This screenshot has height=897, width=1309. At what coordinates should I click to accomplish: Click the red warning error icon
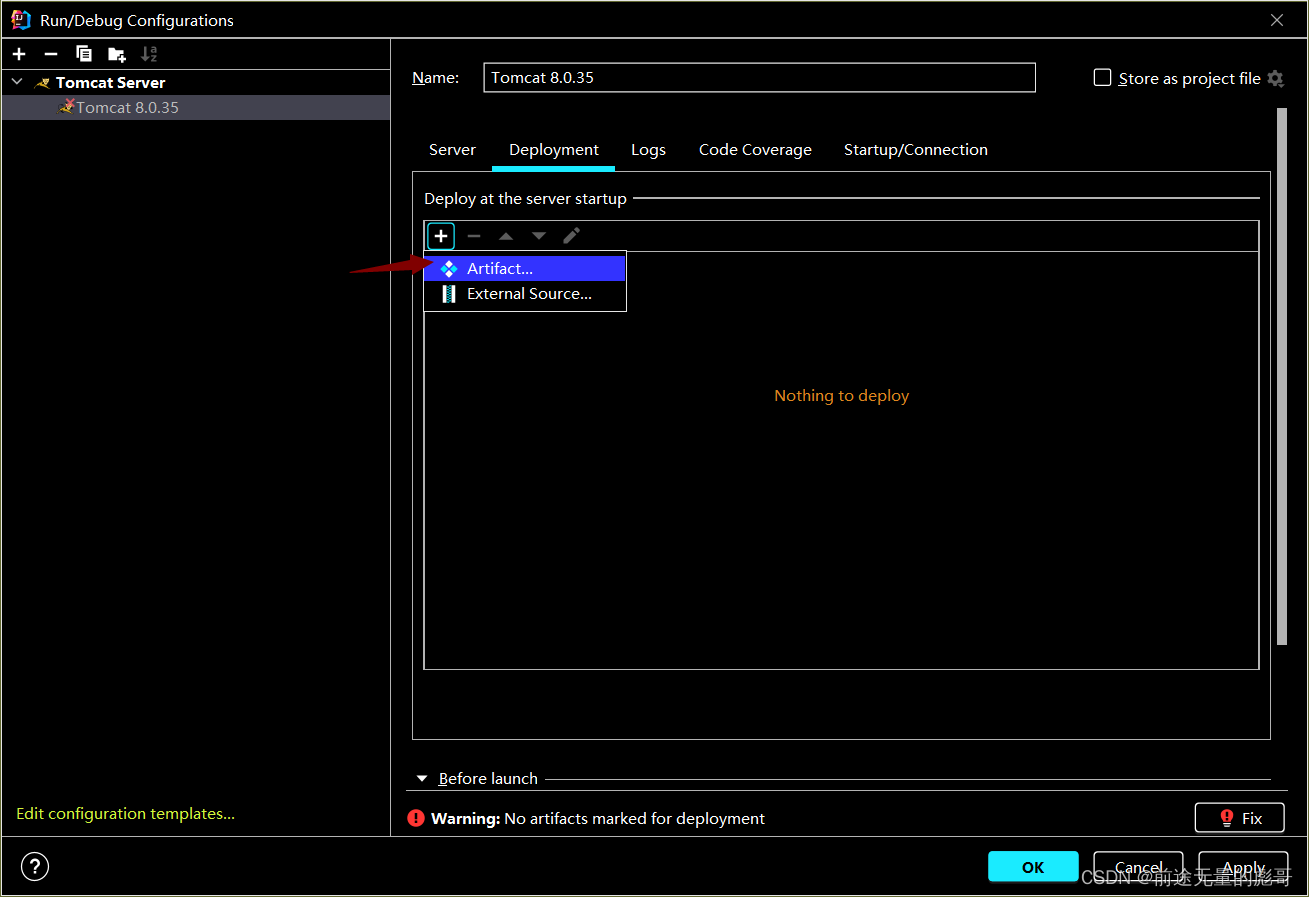click(416, 818)
